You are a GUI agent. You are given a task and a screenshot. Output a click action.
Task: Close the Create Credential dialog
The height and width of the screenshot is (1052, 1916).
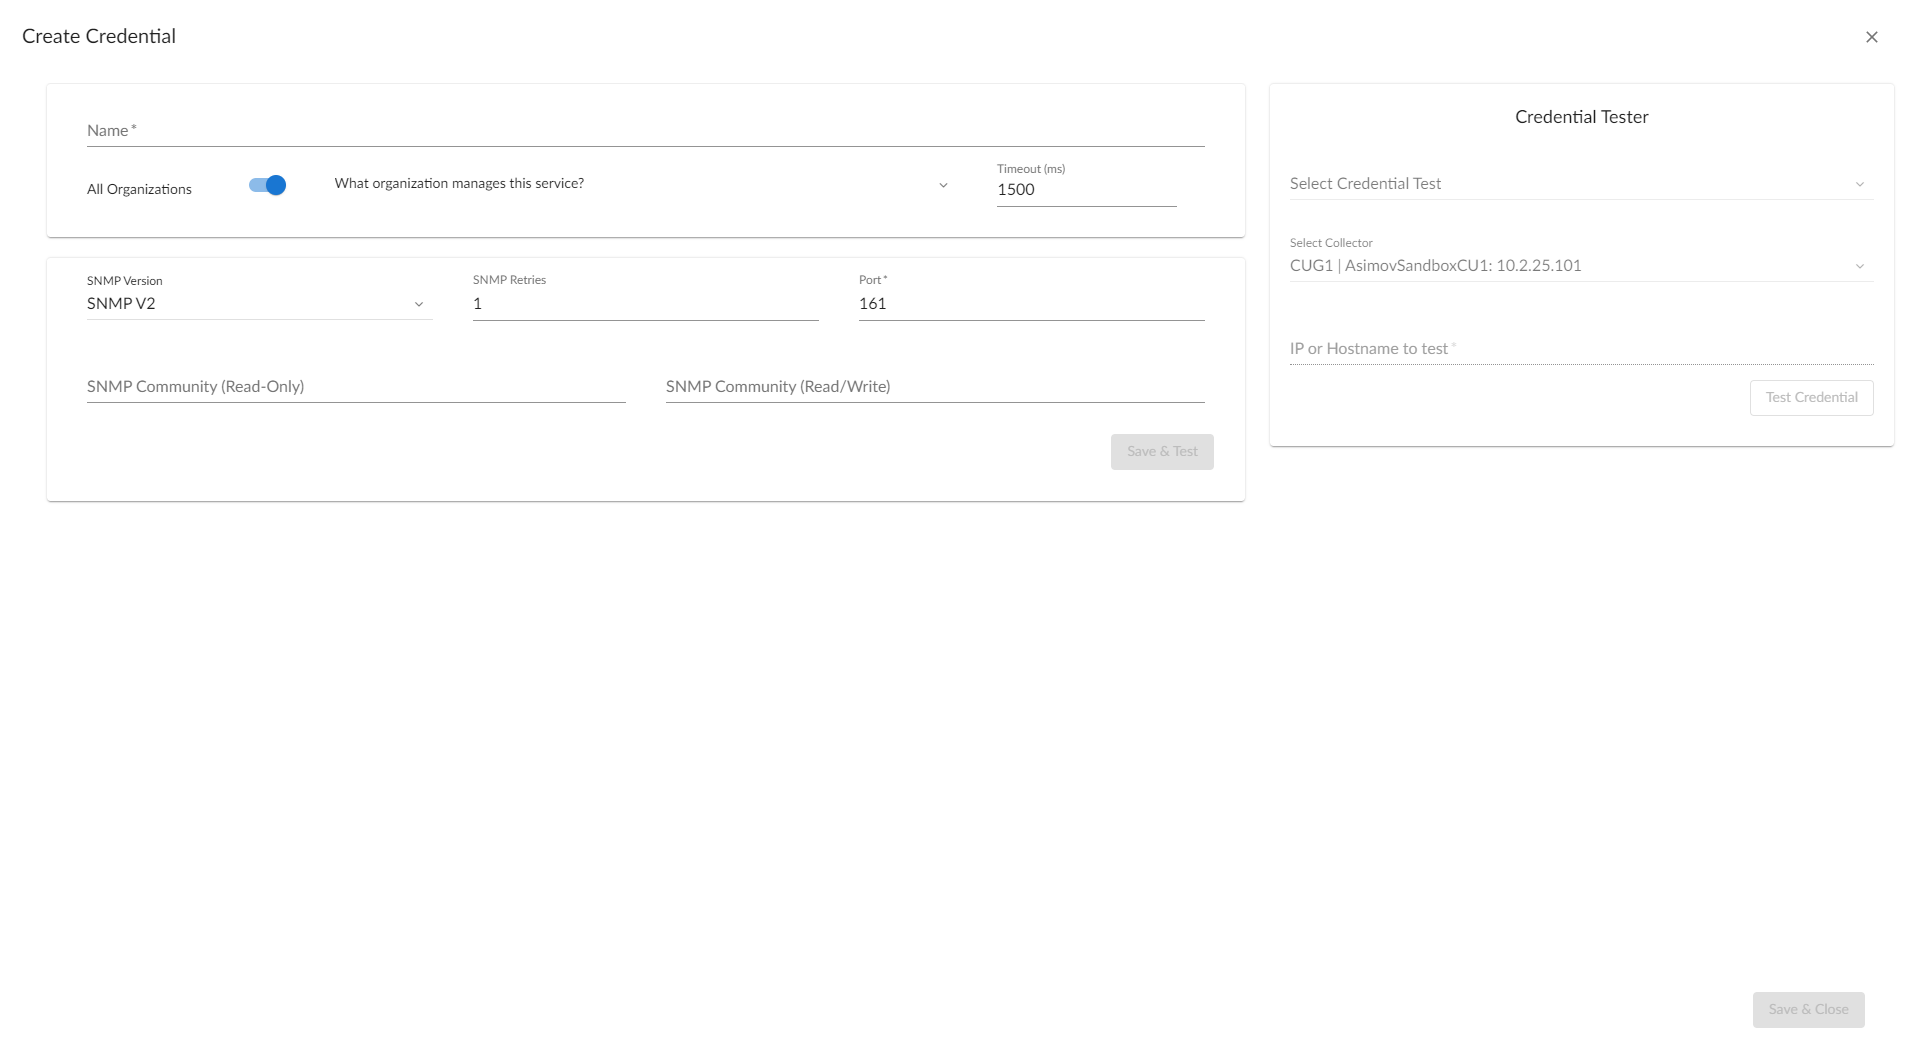1871,37
